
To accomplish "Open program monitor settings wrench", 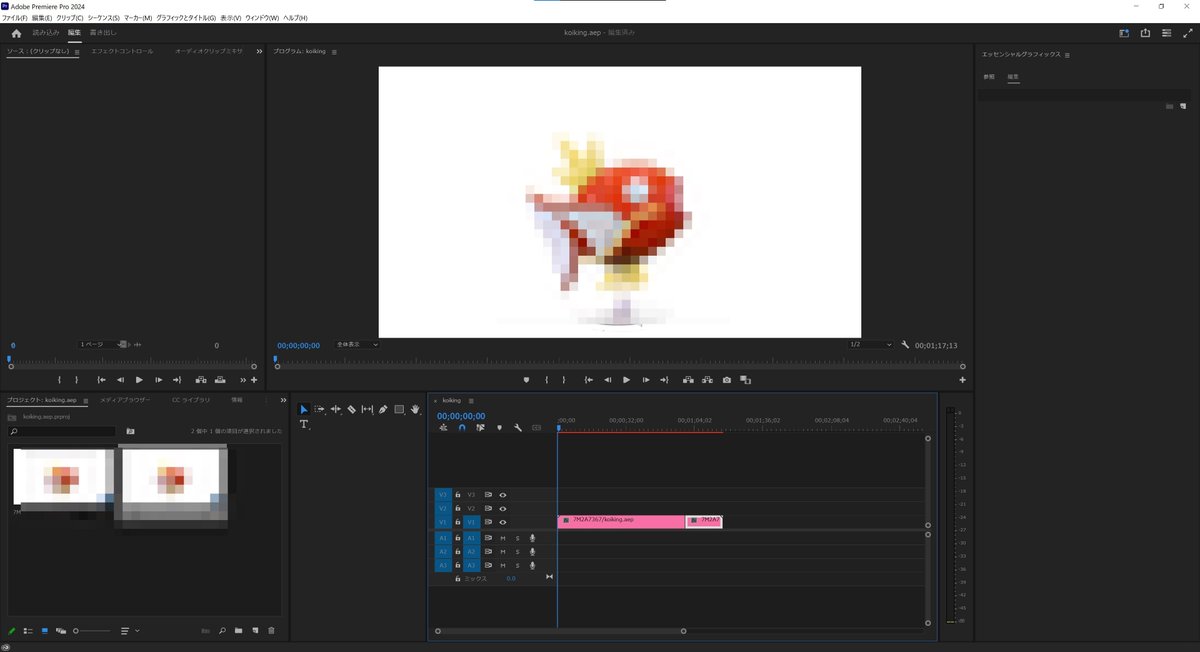I will (905, 345).
